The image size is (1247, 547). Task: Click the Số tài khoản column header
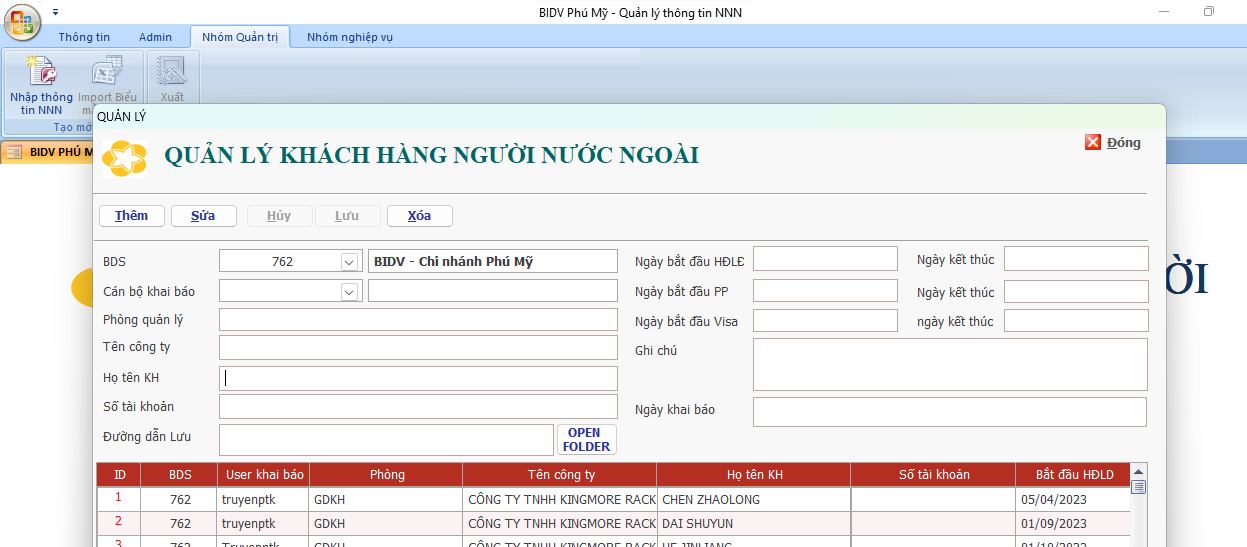coord(934,474)
